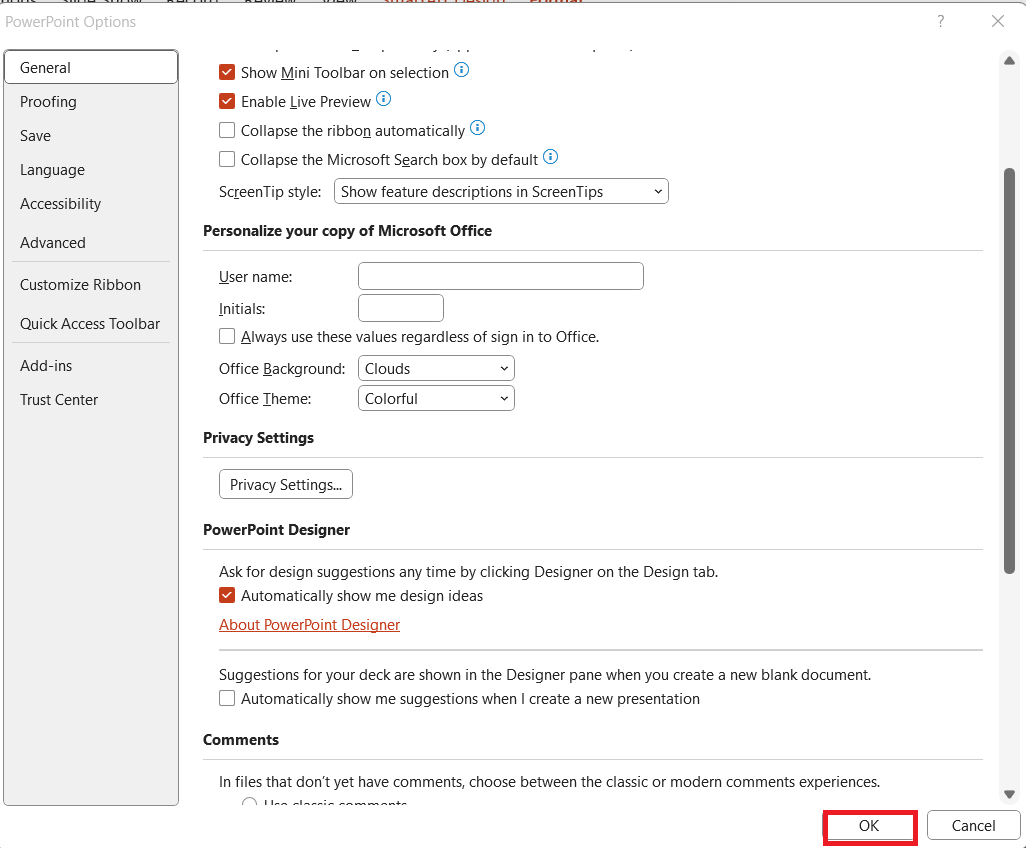Viewport: 1026px width, 848px height.
Task: Open info tip for Enable Live Preview
Action: pyautogui.click(x=383, y=99)
